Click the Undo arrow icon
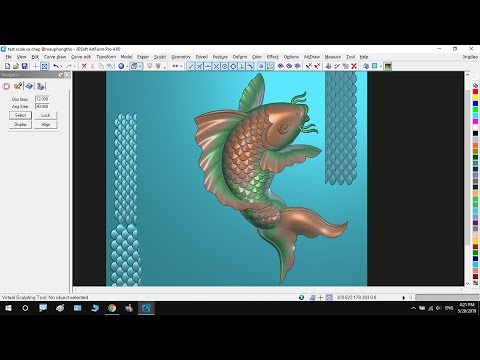This screenshot has width=480, height=360. [x=56, y=66]
